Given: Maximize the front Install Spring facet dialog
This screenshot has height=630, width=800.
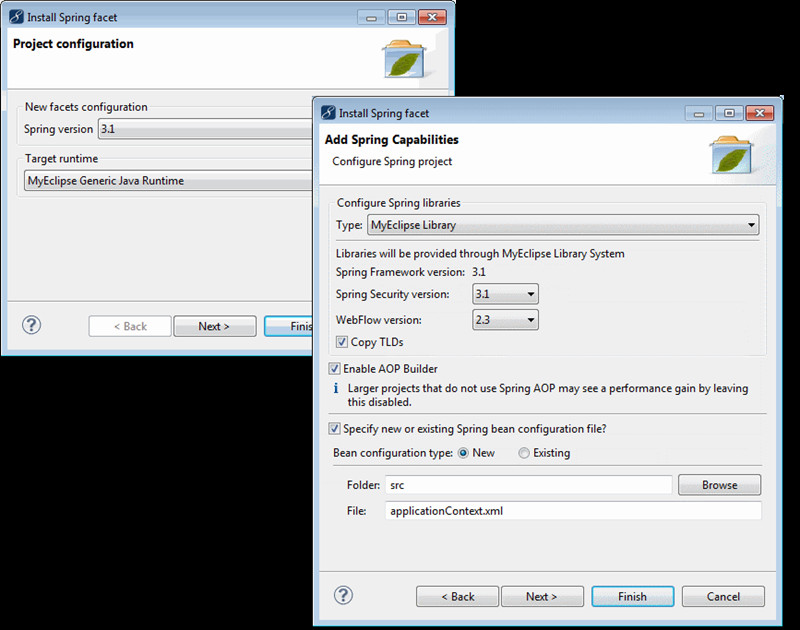Looking at the screenshot, I should (x=729, y=113).
